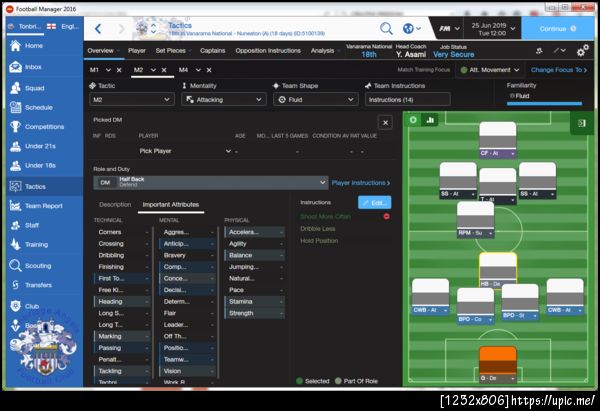This screenshot has height=411, width=600.
Task: Collapse pitch panel with top-right corner icon
Action: click(582, 123)
